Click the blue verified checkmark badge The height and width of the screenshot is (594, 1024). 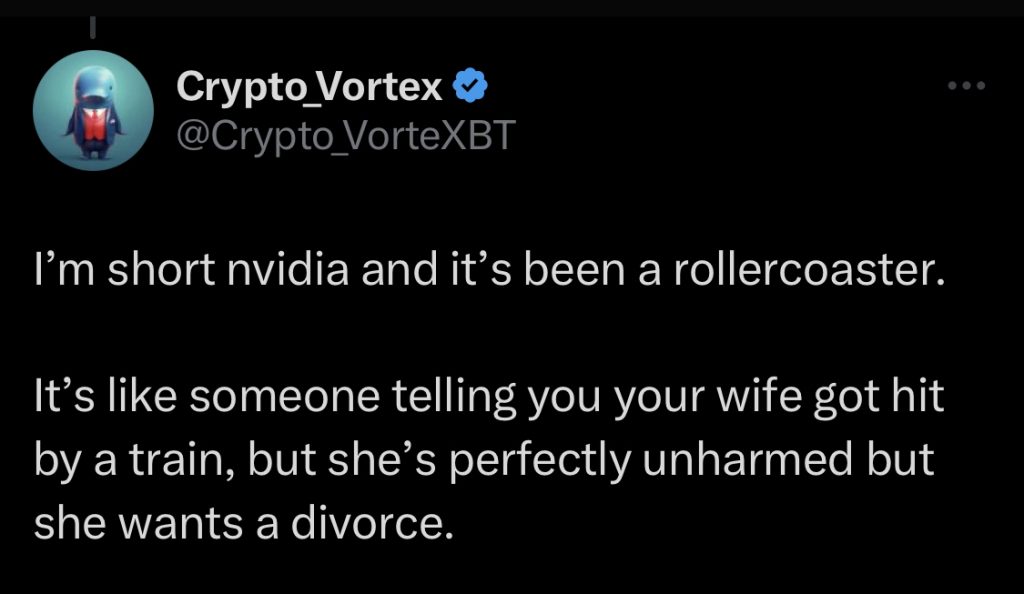(x=470, y=86)
